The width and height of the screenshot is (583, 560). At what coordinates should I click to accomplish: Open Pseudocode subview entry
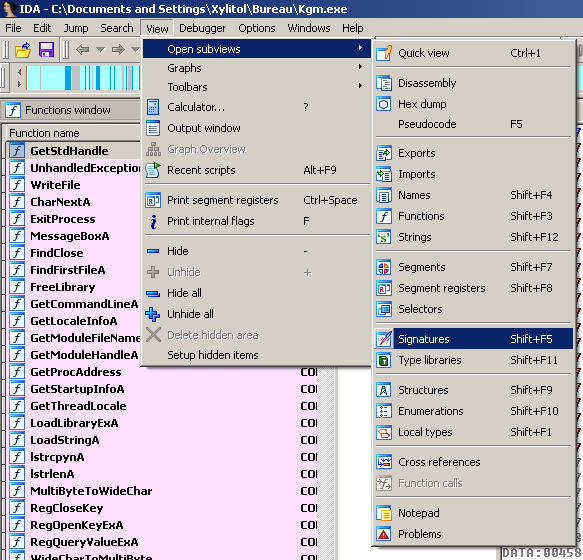[x=473, y=124]
